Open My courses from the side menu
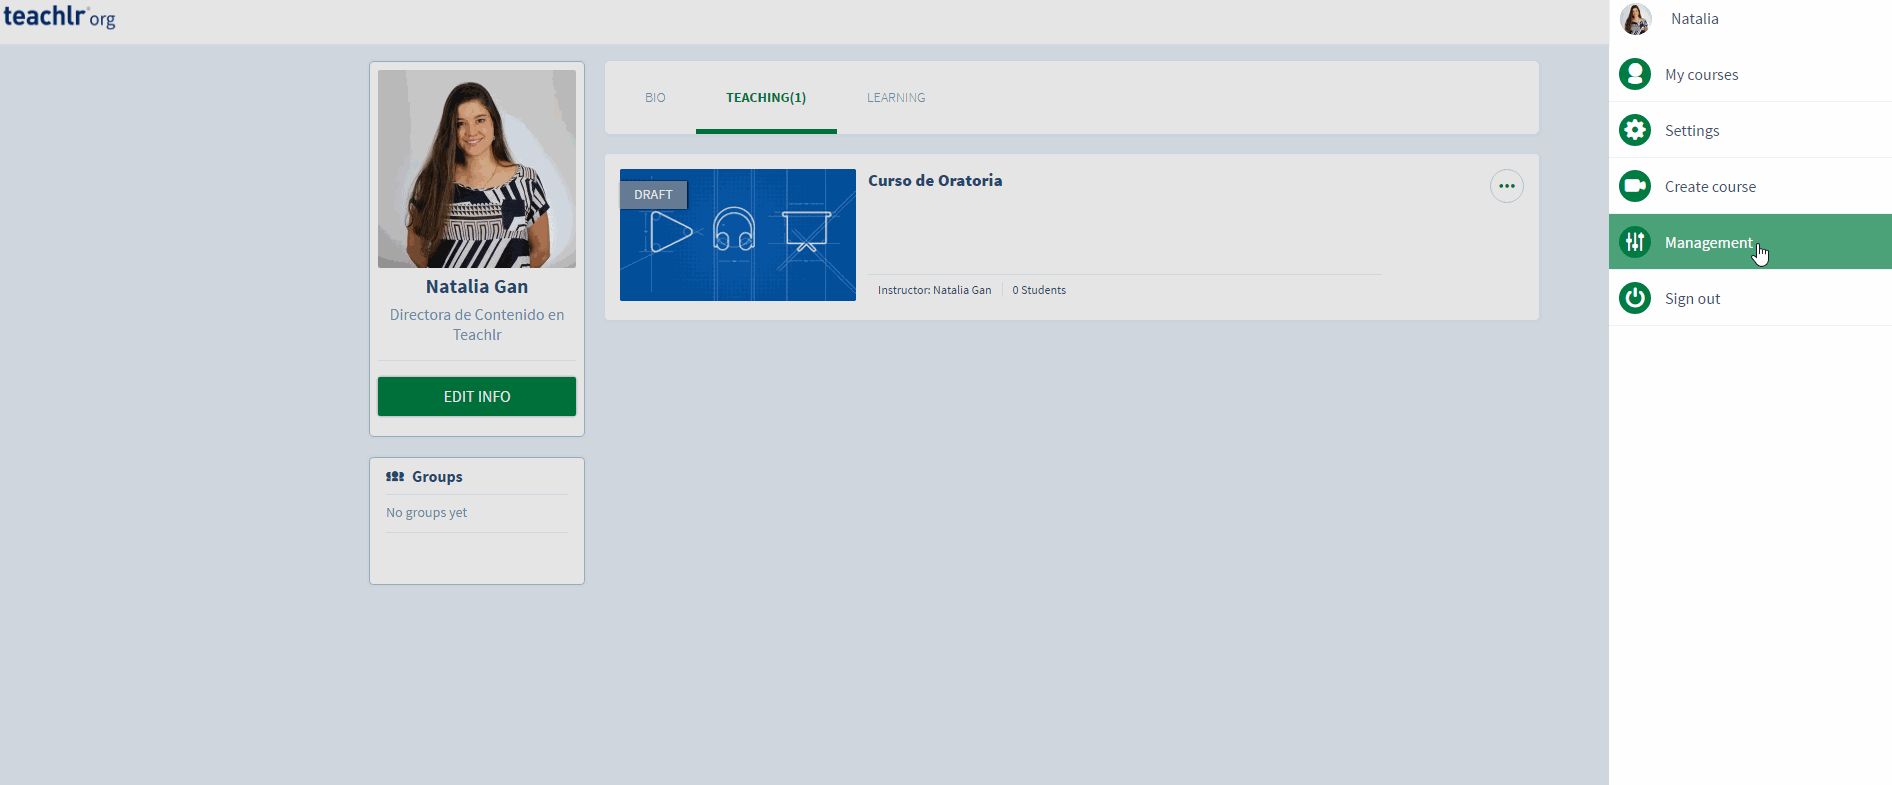Screen dimensions: 1892x785 point(1701,75)
